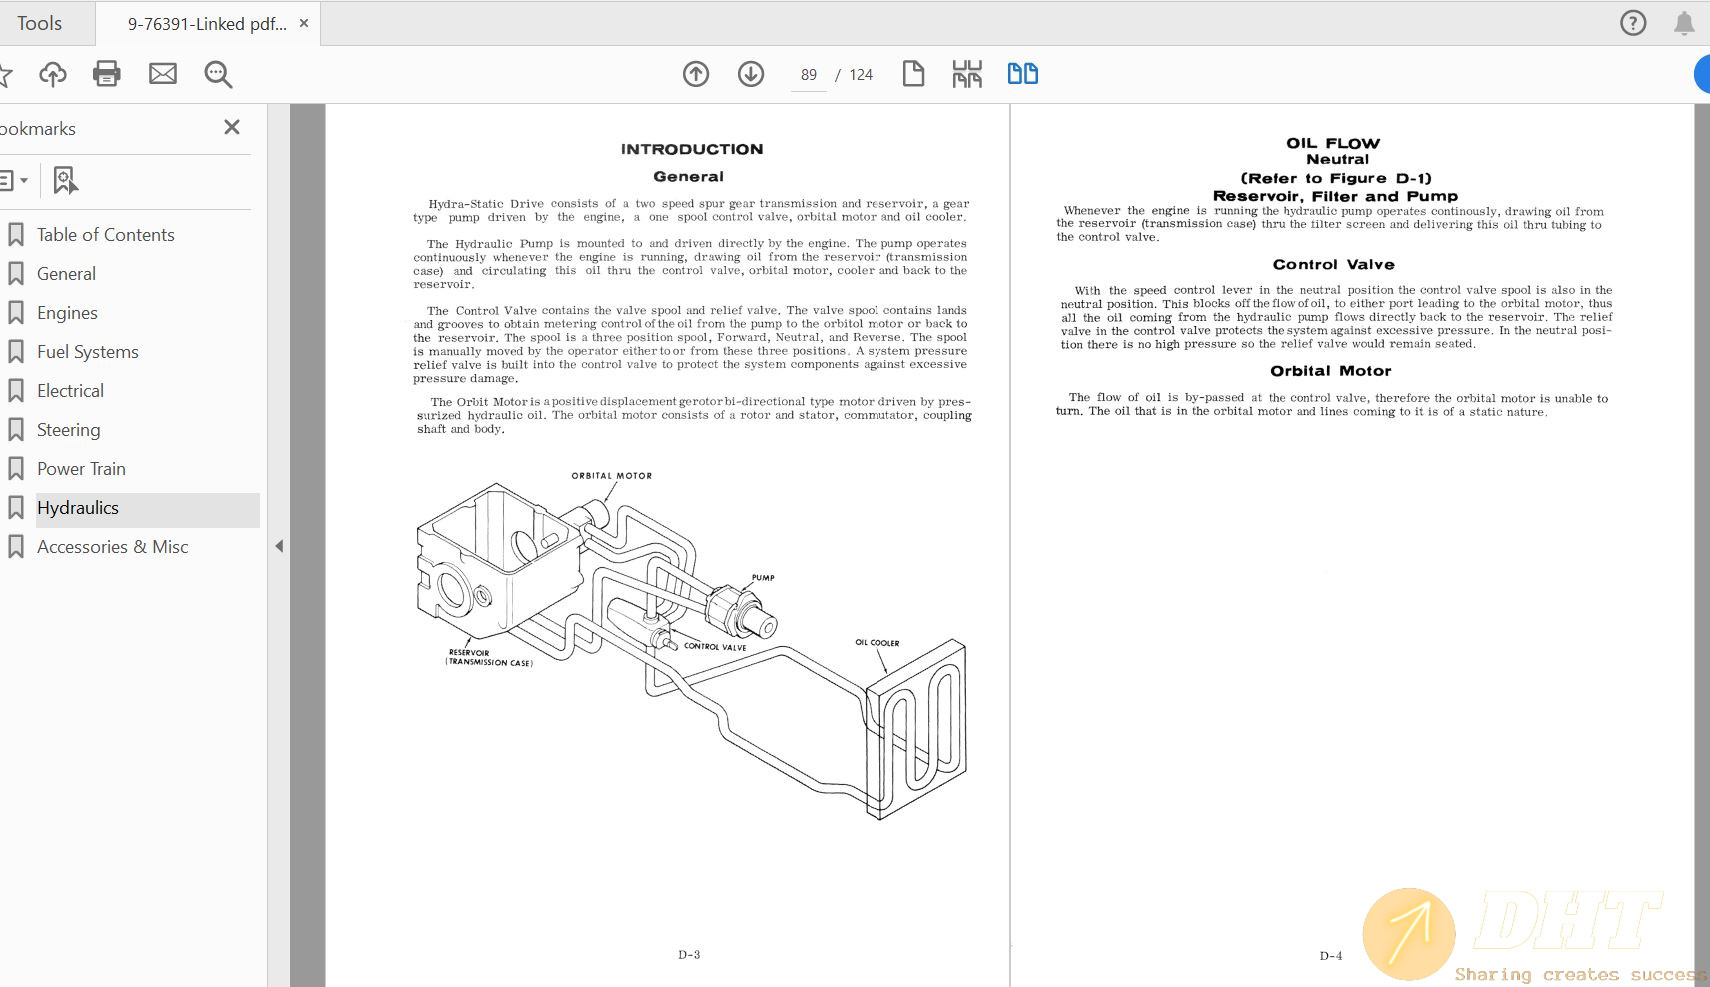Go to the previous page arrow
This screenshot has height=987, width=1710.
[x=696, y=74]
